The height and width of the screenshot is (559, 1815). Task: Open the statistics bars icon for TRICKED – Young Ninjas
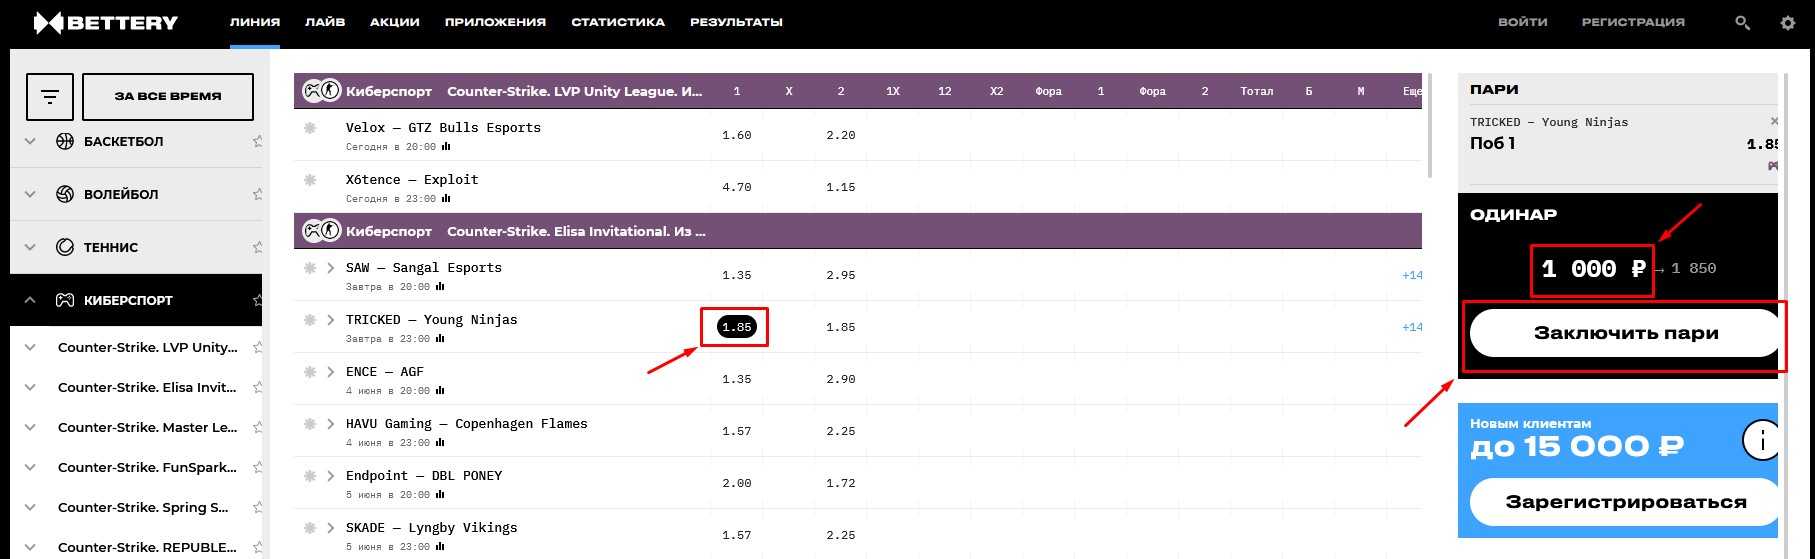439,339
